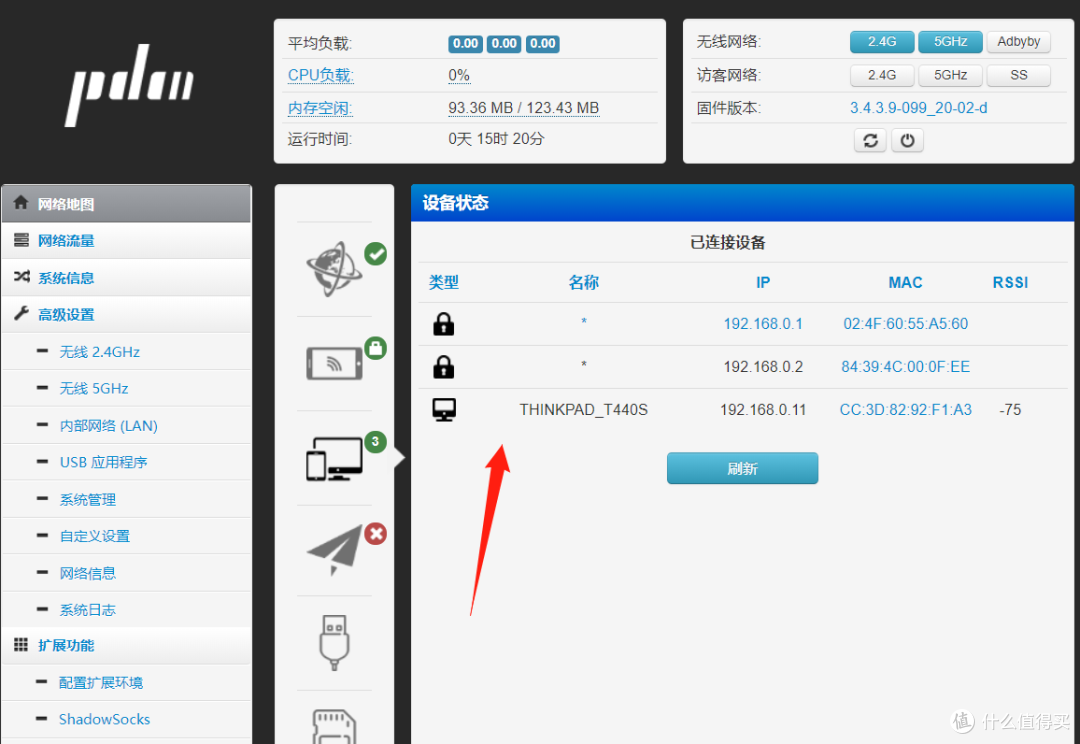1080x744 pixels.
Task: Click the circular arrows reboot icon button
Action: (871, 141)
